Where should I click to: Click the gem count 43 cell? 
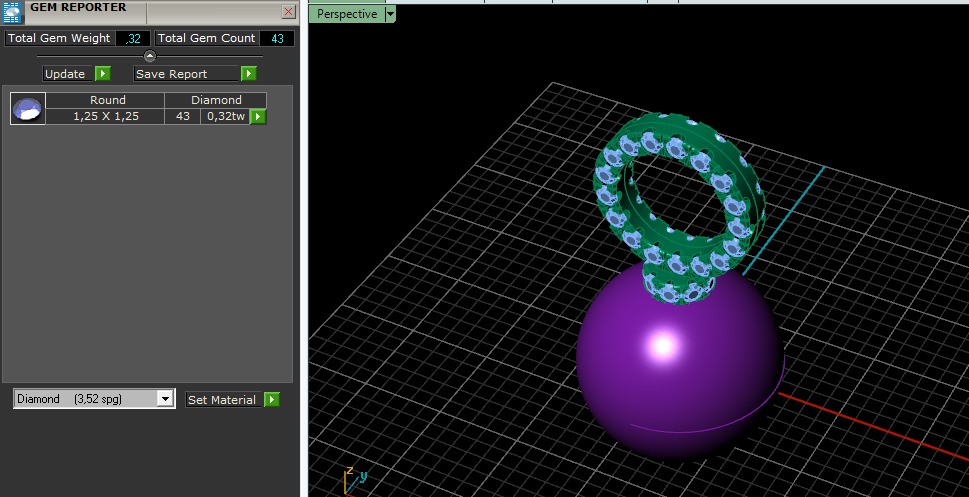182,116
